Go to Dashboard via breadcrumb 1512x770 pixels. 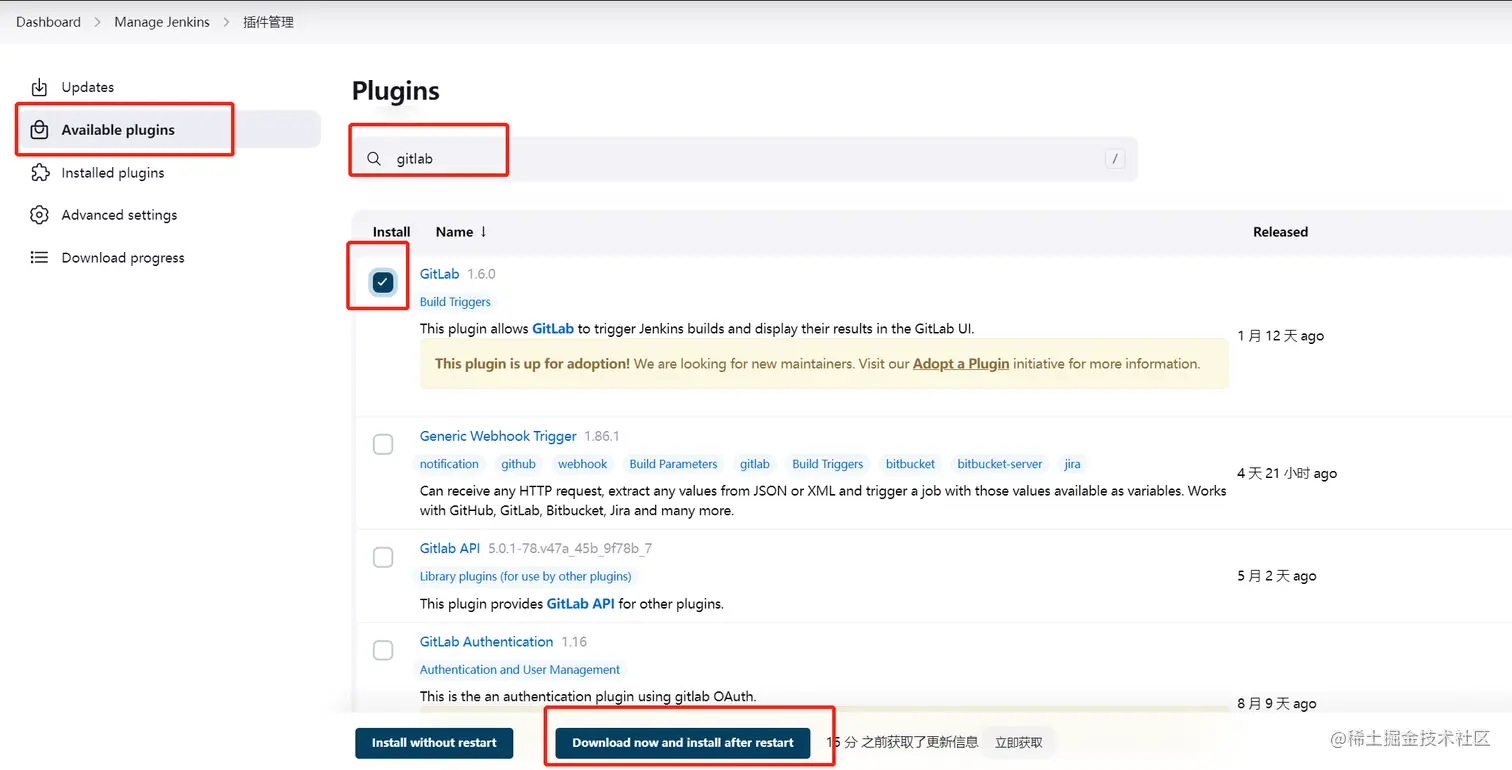click(x=48, y=22)
